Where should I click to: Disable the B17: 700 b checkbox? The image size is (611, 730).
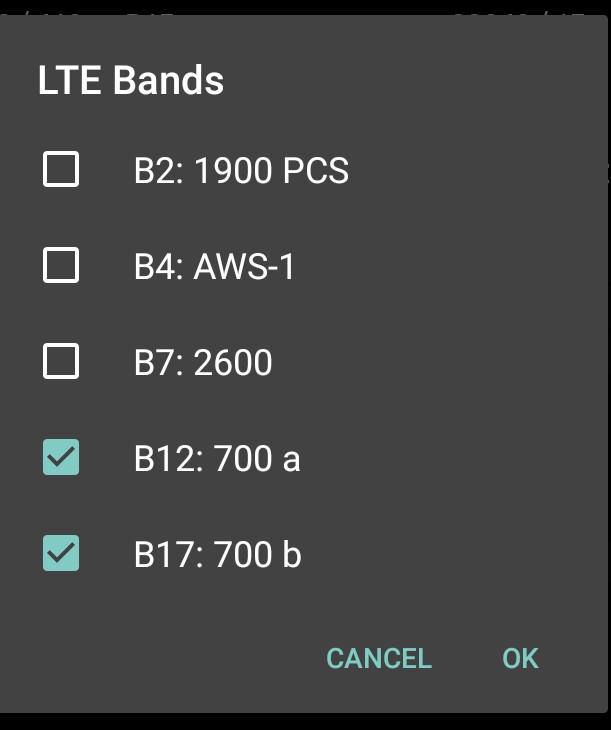[61, 553]
